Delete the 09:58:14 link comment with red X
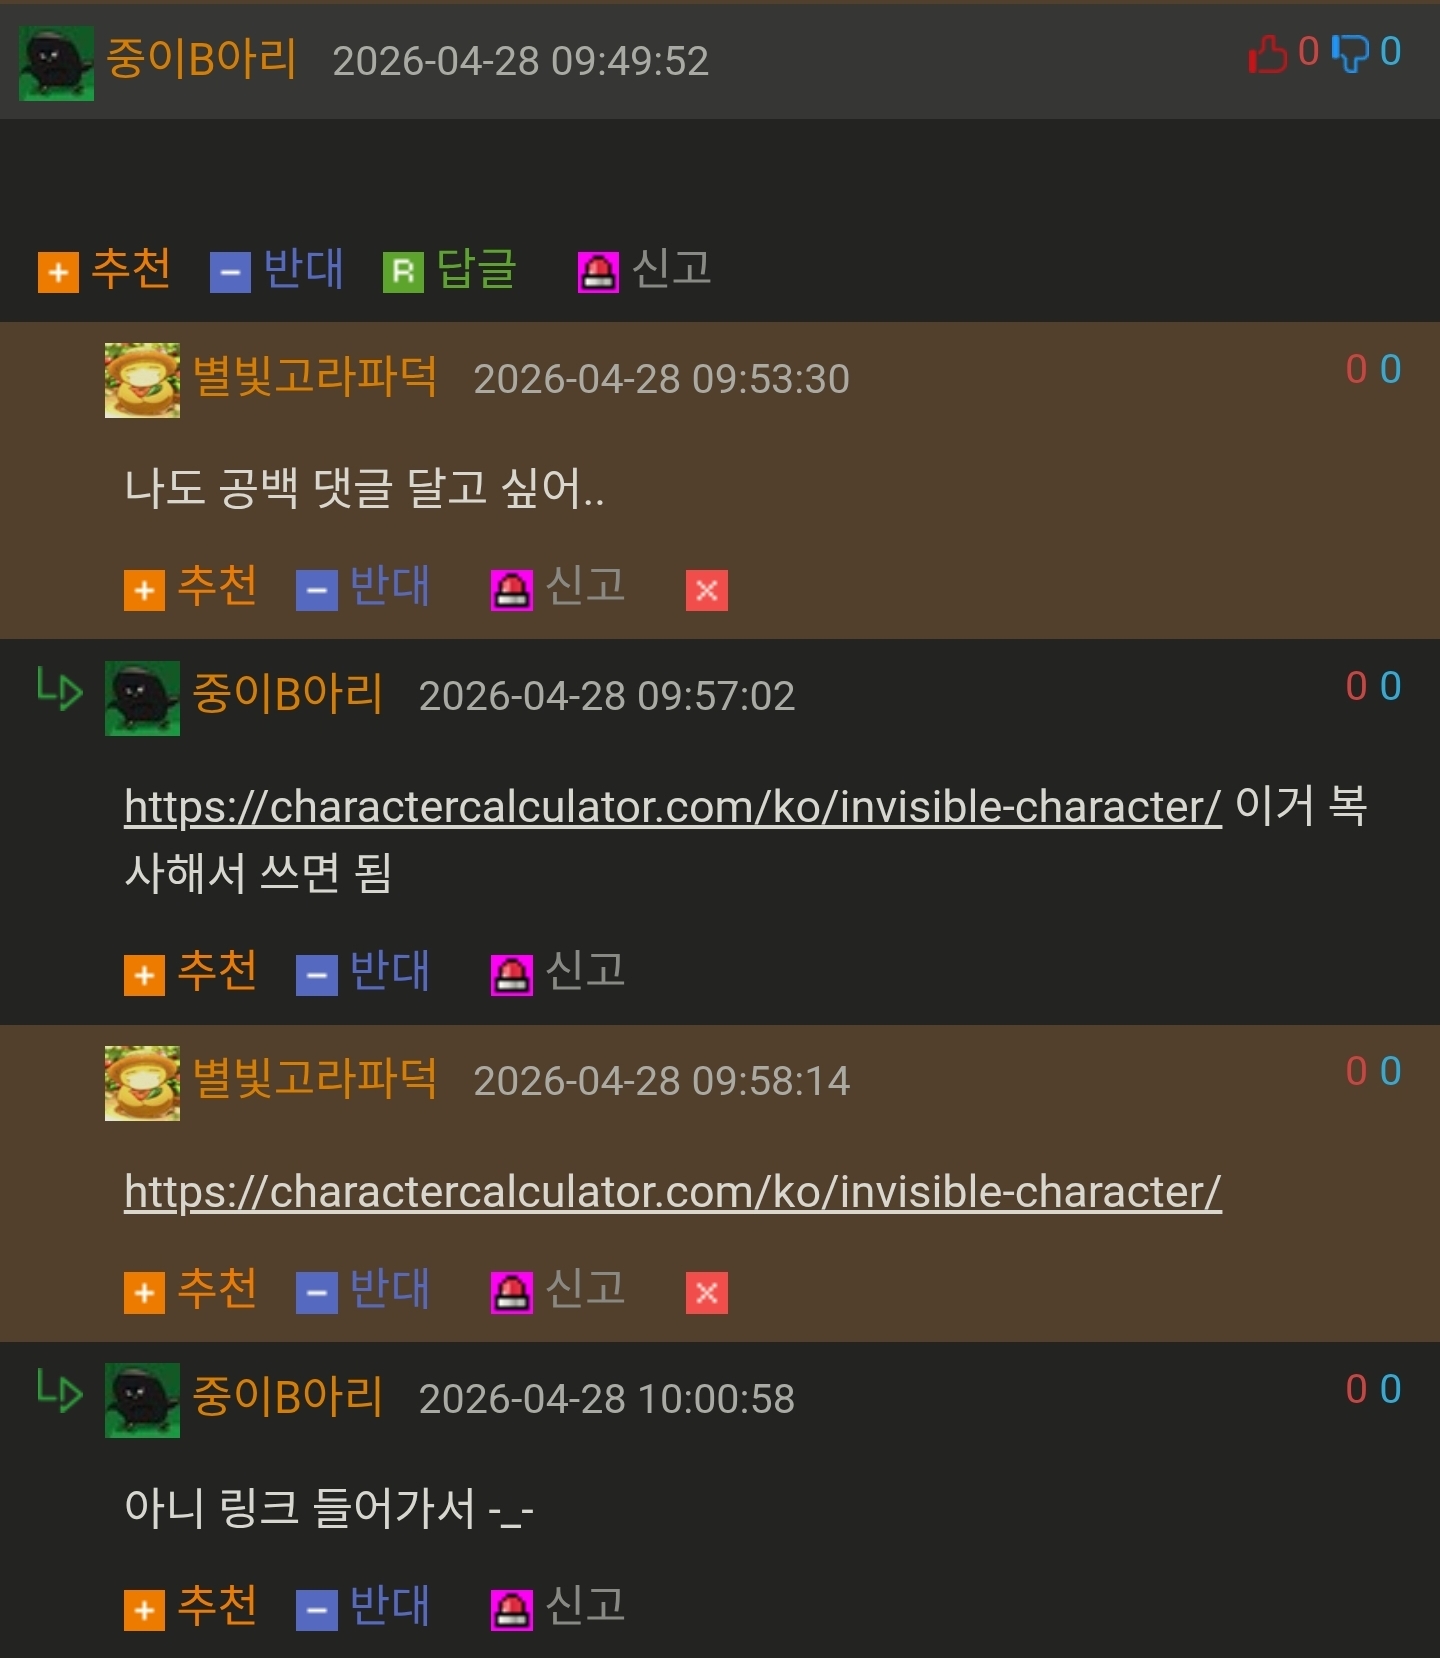The width and height of the screenshot is (1440, 1658). [706, 1292]
